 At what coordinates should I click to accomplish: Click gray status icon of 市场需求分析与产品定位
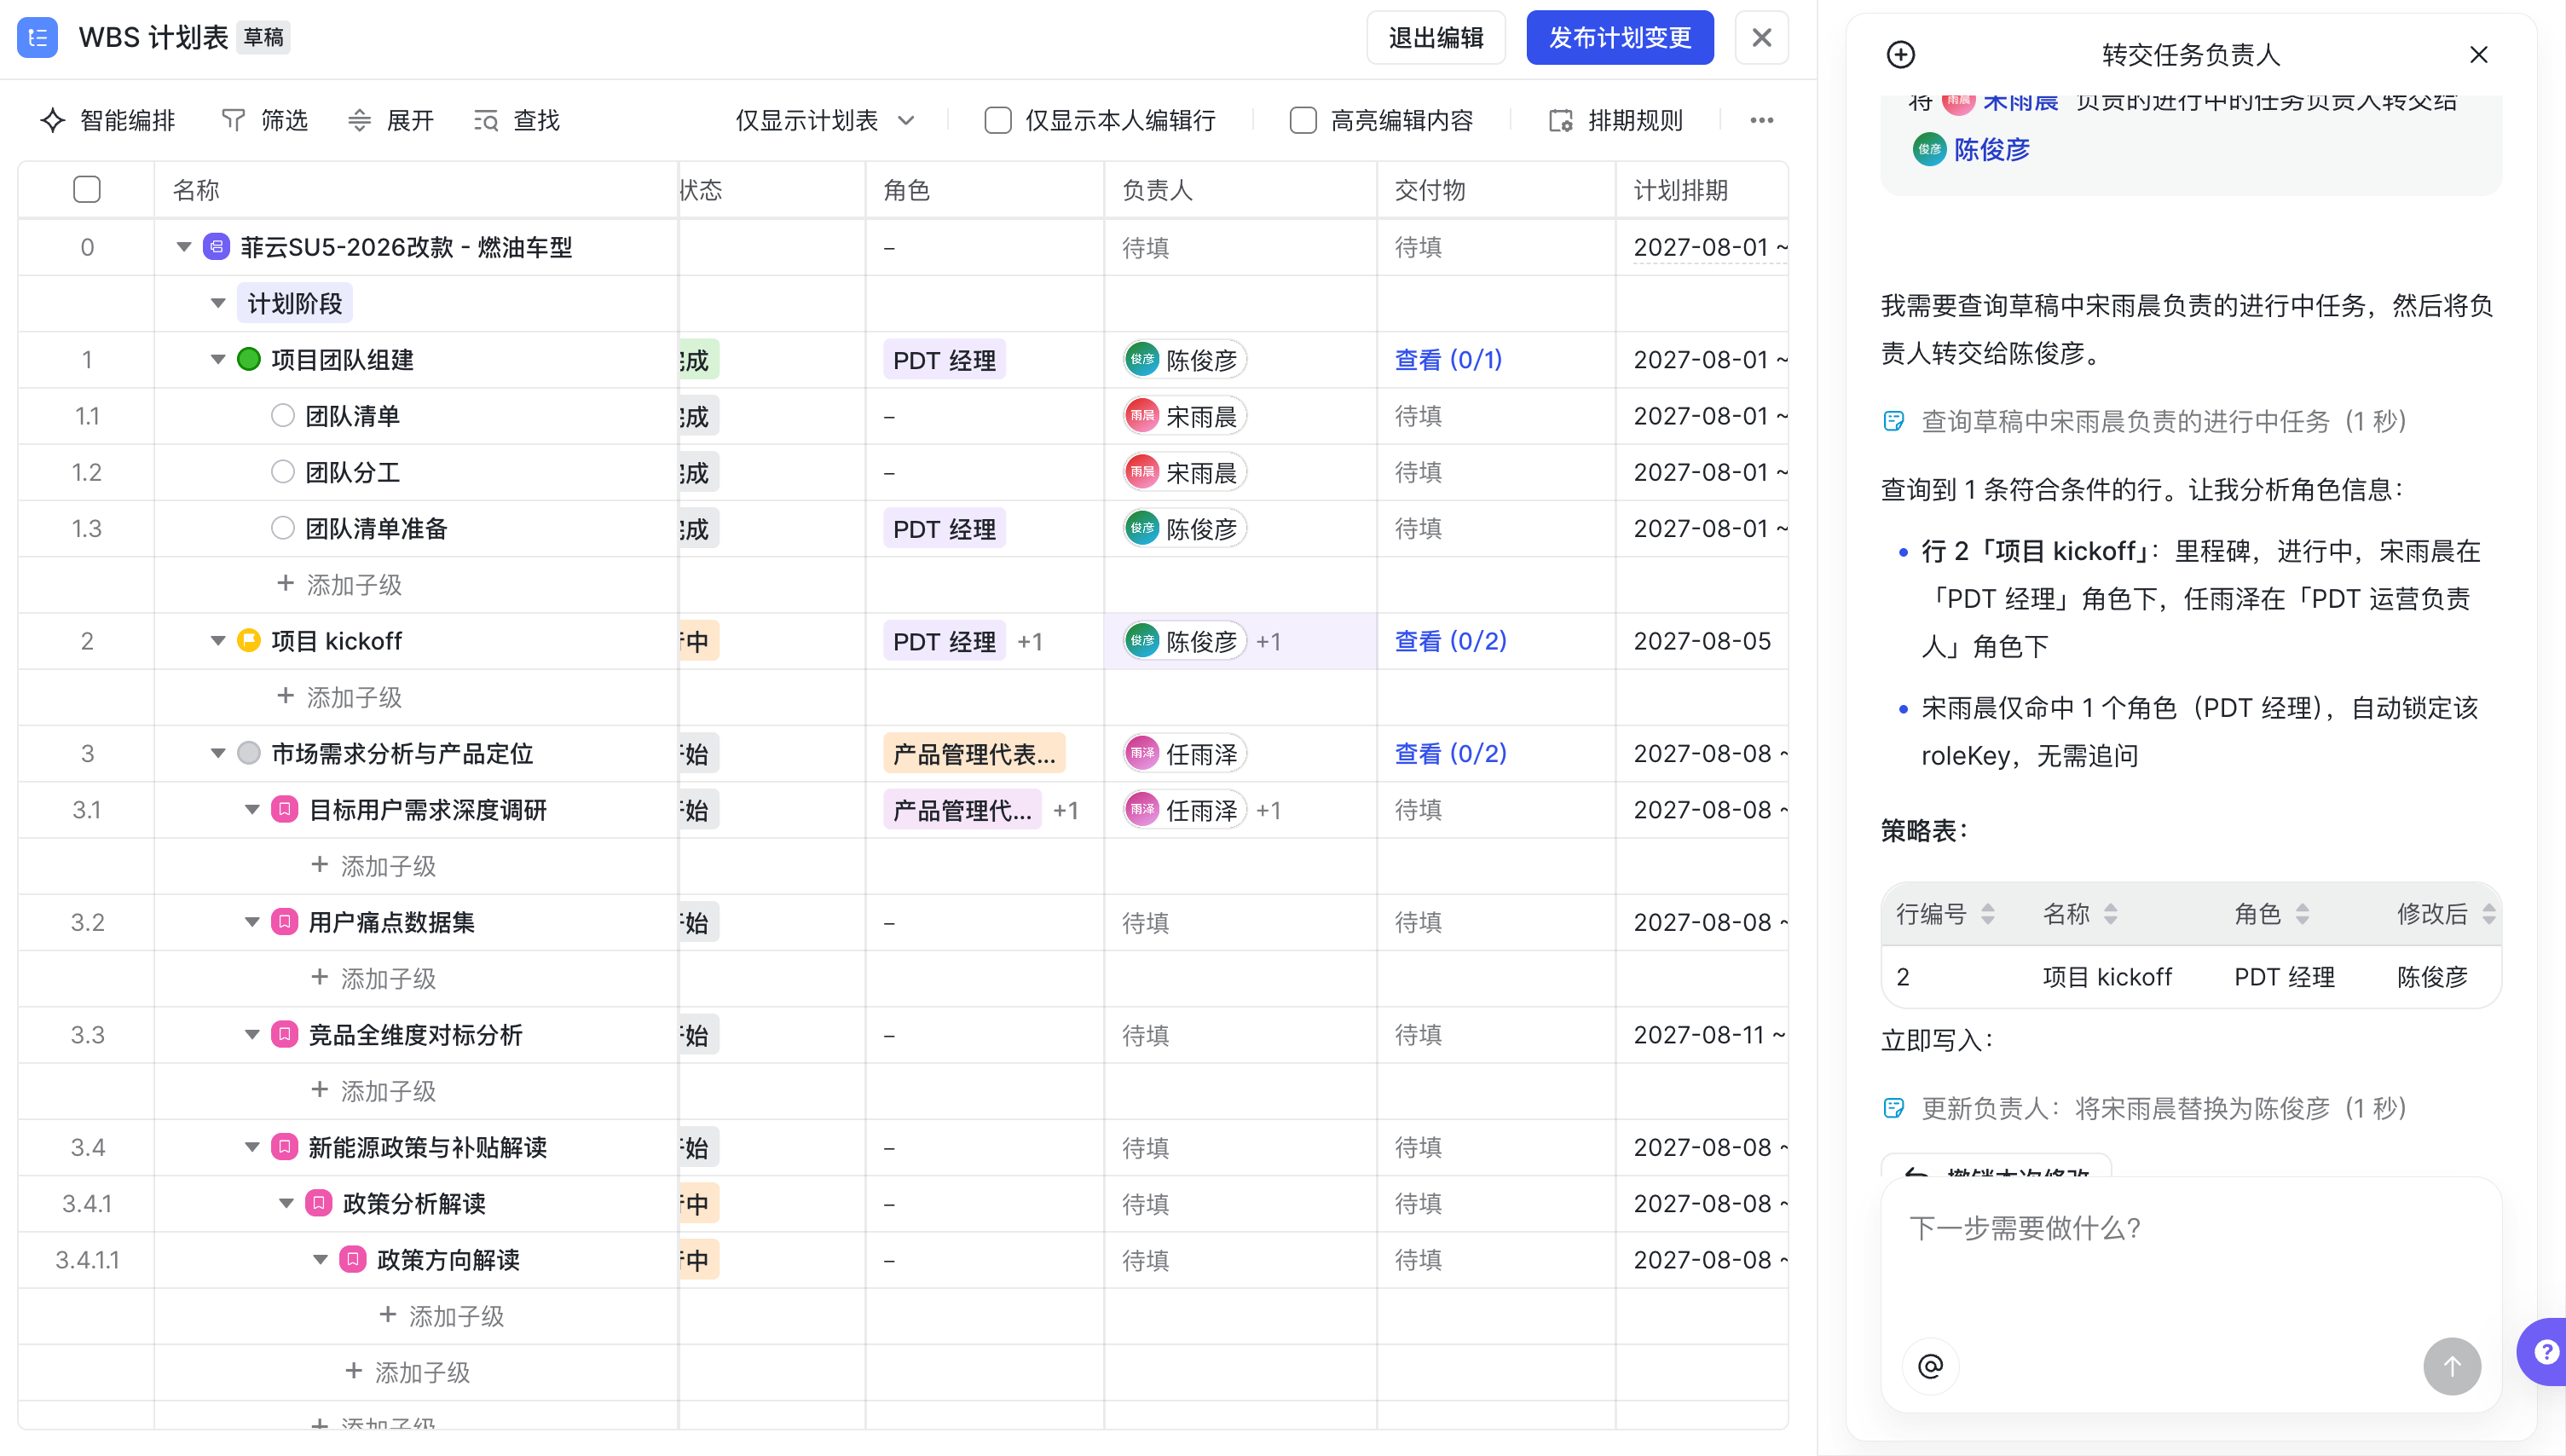coord(249,753)
